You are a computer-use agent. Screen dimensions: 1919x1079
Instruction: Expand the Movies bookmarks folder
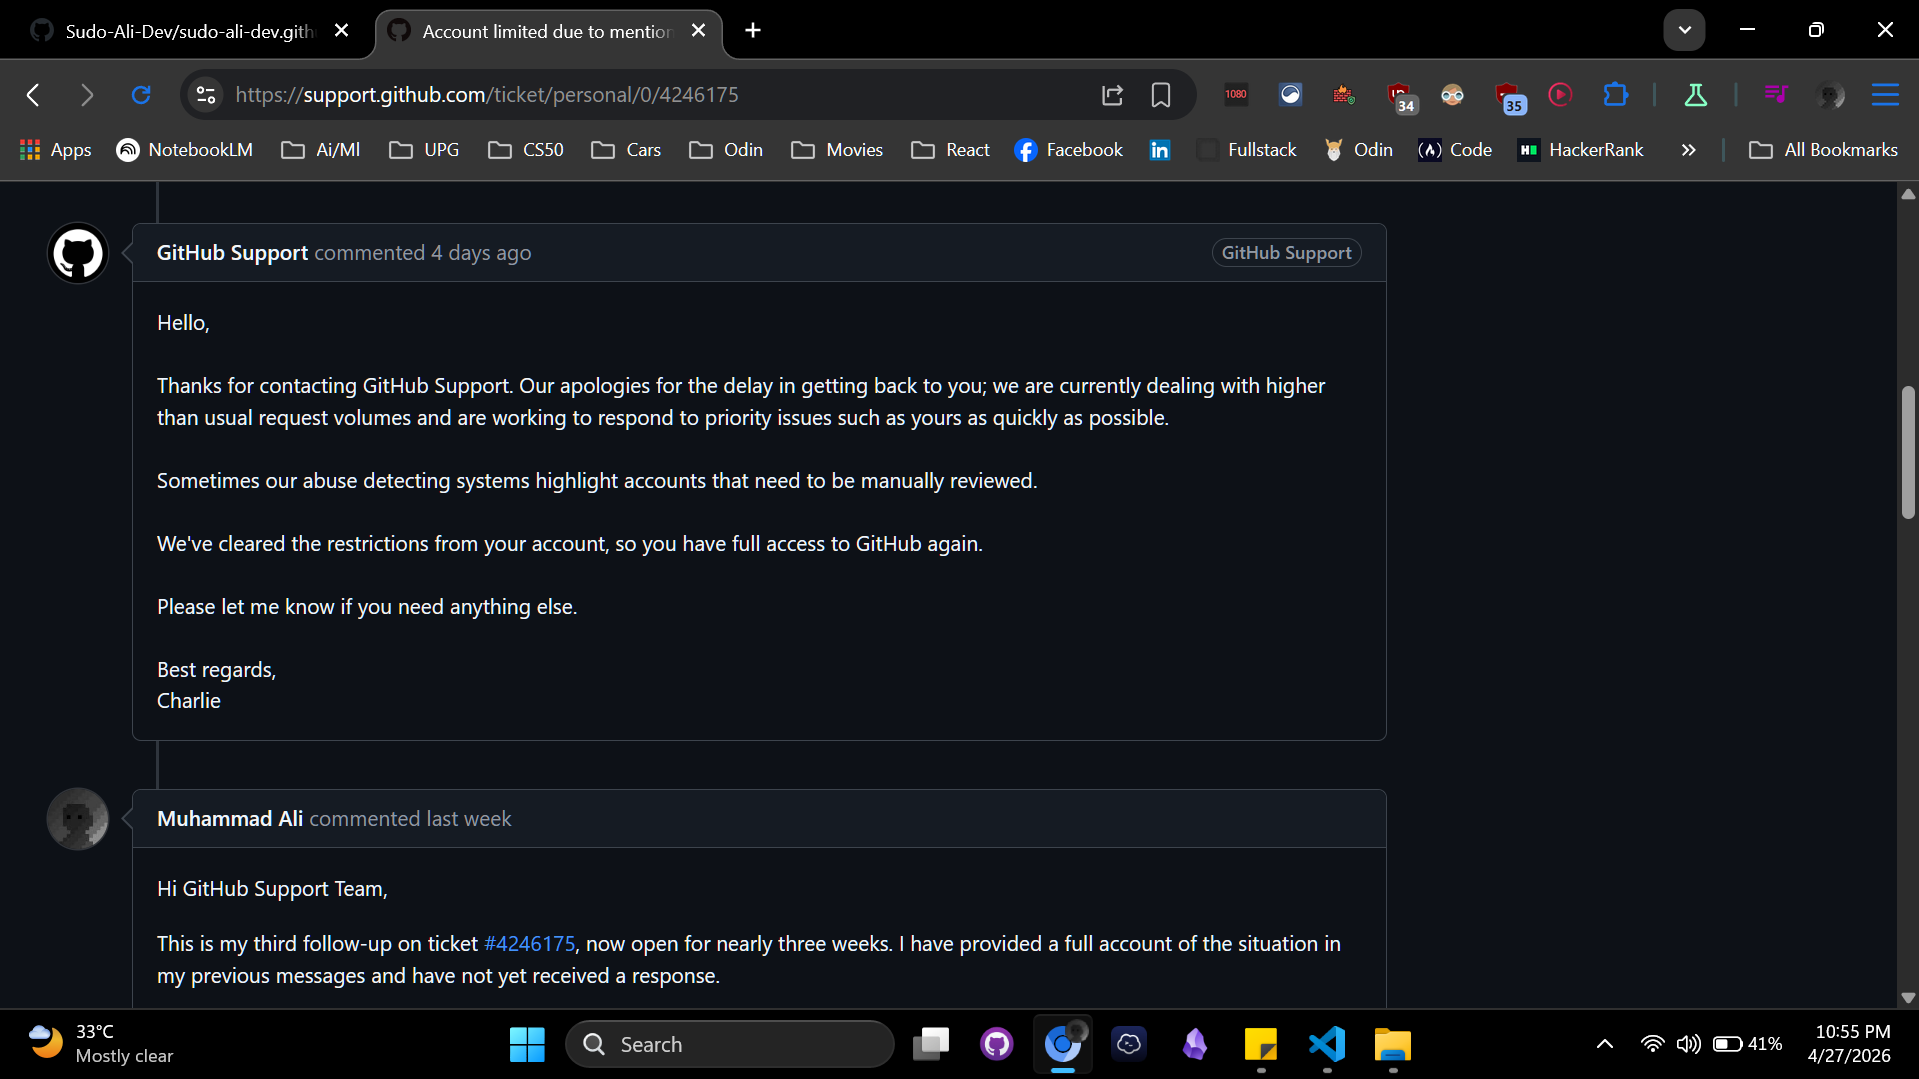[x=837, y=150]
